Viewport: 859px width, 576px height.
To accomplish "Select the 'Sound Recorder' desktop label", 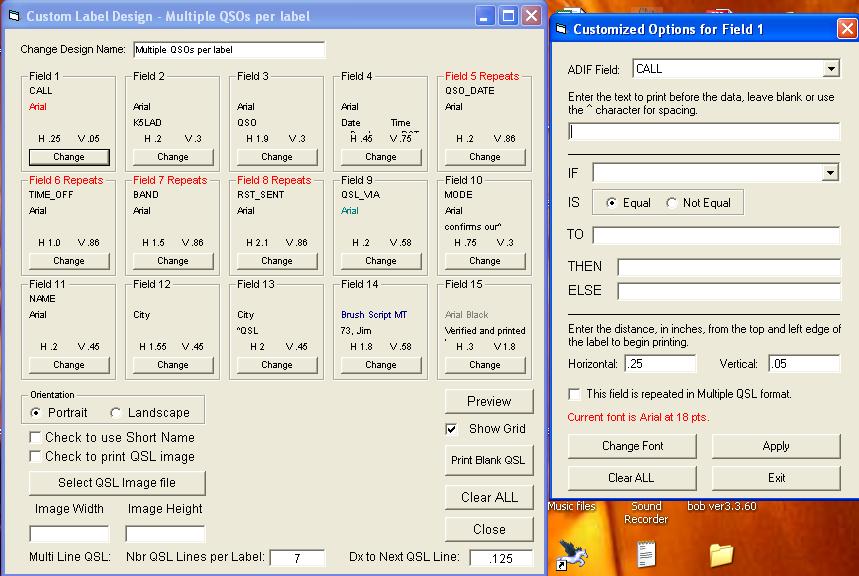I will [646, 513].
